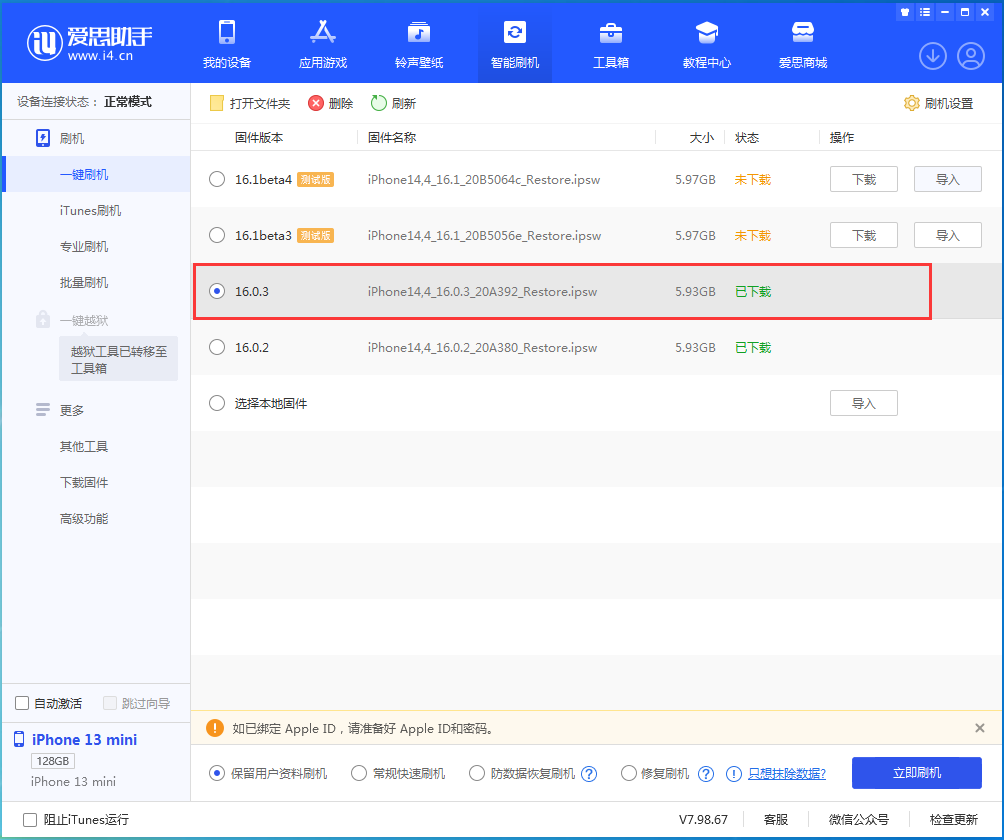
Task: Click the 固件名称 column header
Action: coord(392,138)
